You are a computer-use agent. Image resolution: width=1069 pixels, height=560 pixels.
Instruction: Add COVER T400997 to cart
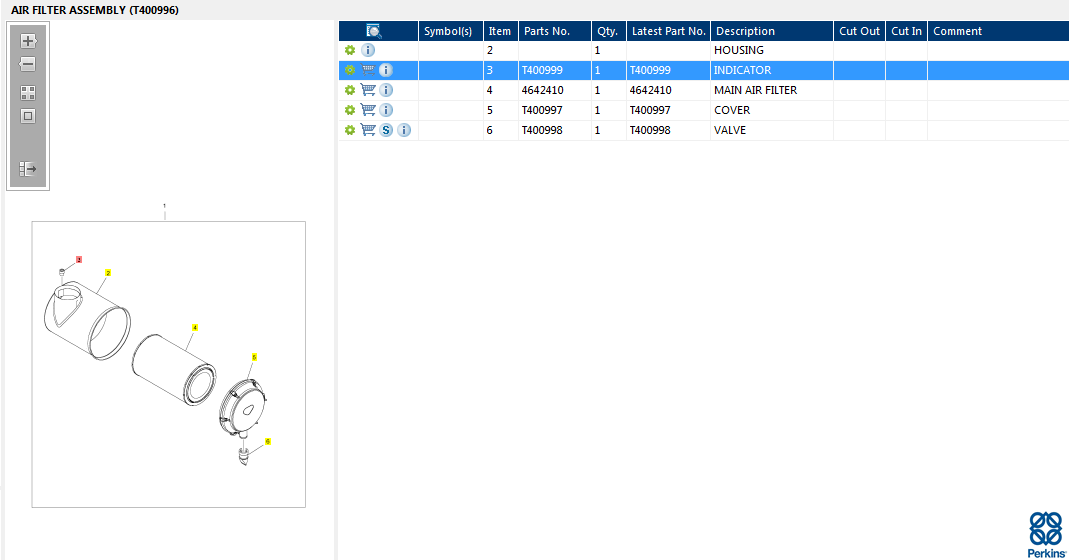tap(368, 109)
